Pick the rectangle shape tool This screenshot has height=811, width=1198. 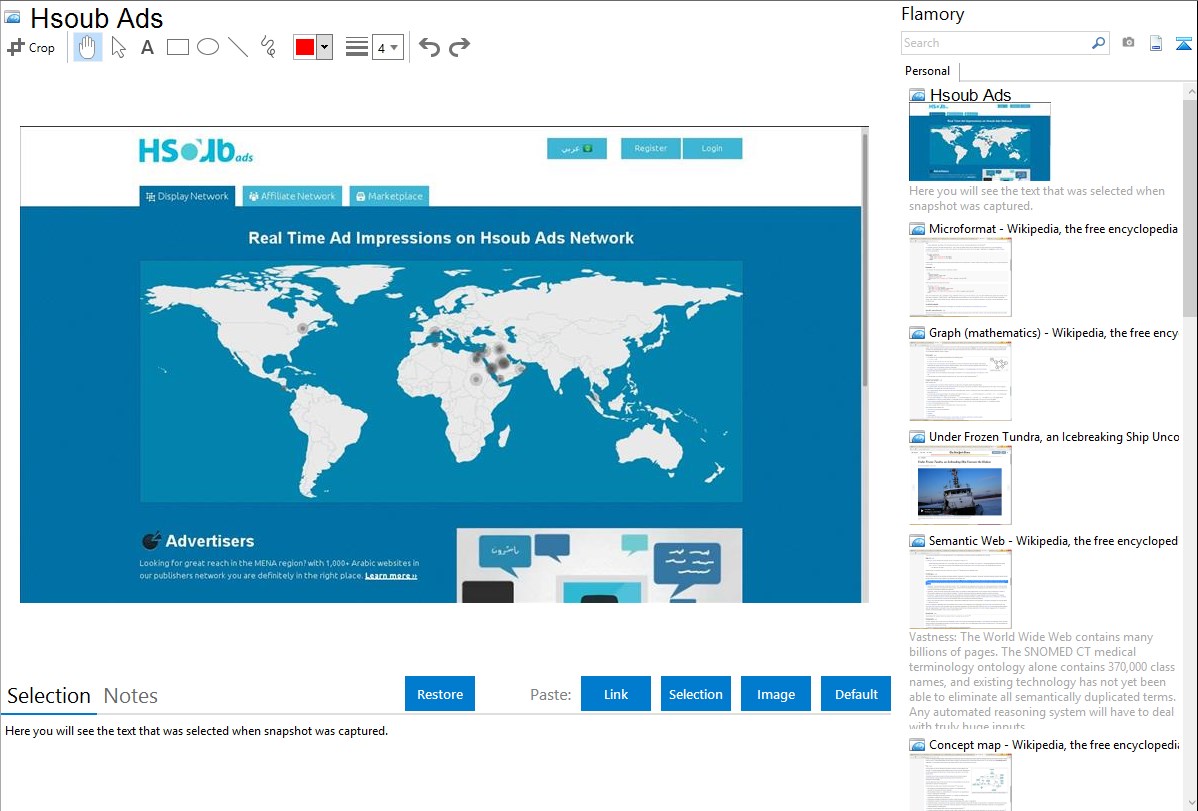pos(178,47)
